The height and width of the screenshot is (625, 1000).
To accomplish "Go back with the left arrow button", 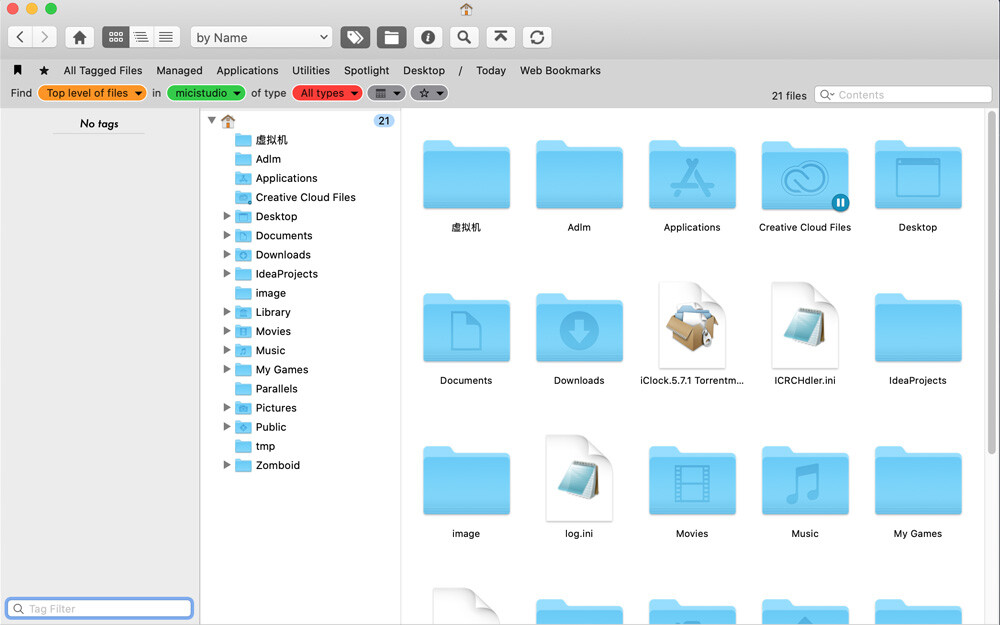I will click(x=20, y=37).
